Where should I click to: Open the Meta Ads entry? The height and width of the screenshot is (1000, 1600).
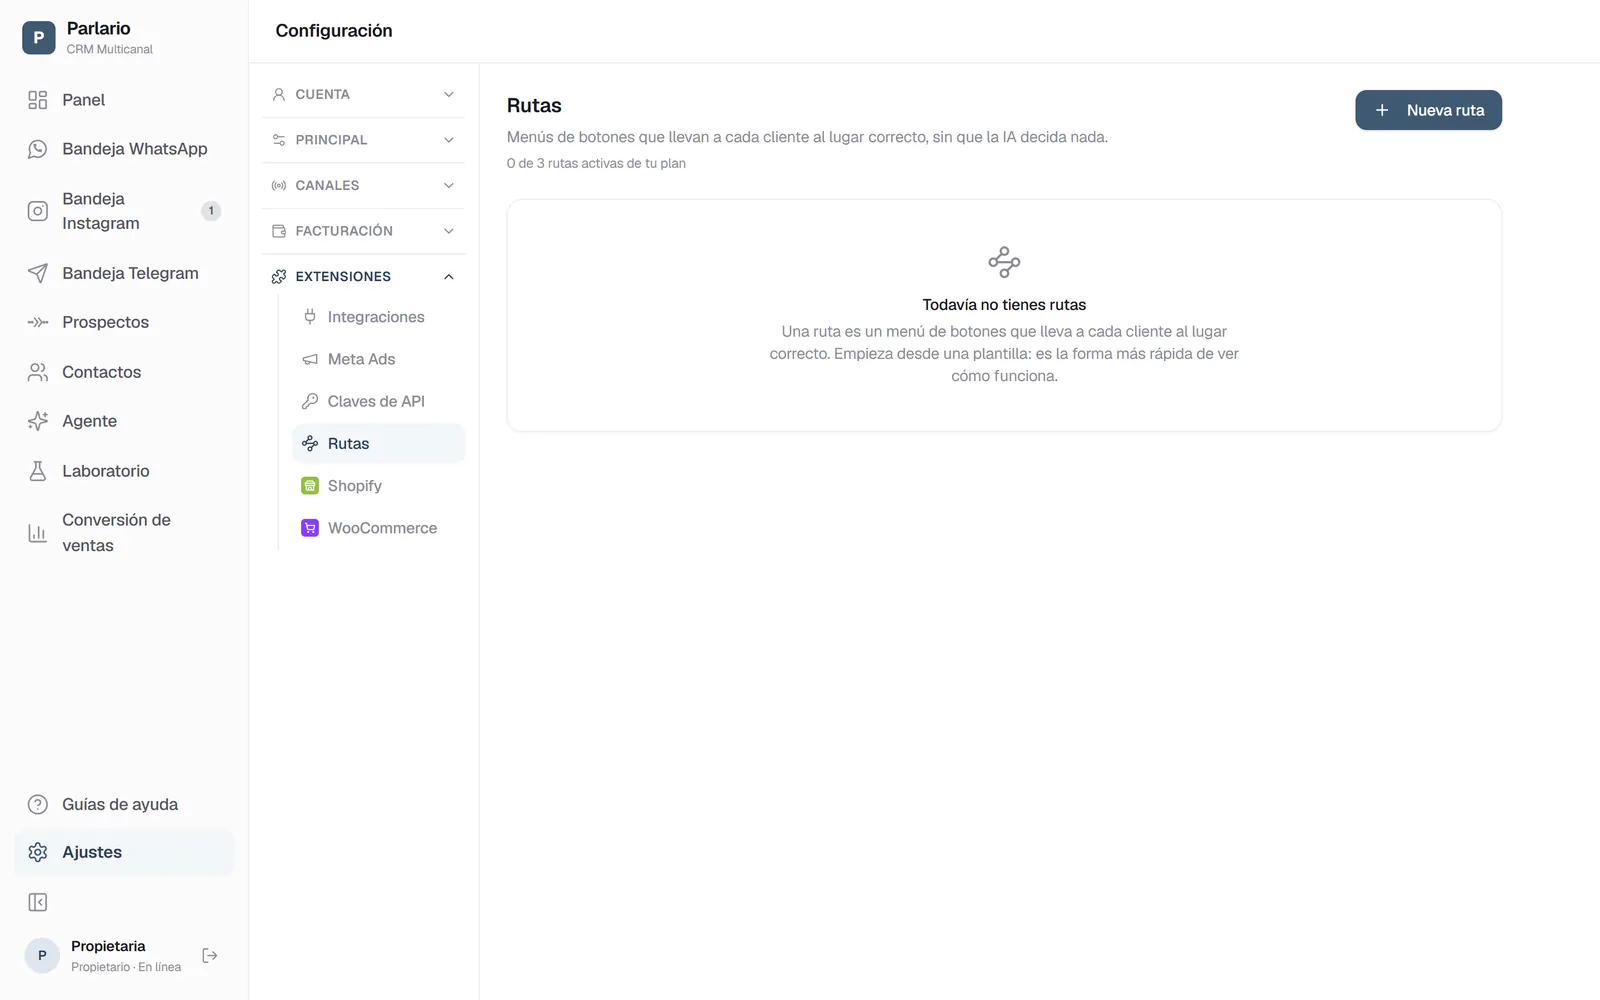tap(379, 359)
